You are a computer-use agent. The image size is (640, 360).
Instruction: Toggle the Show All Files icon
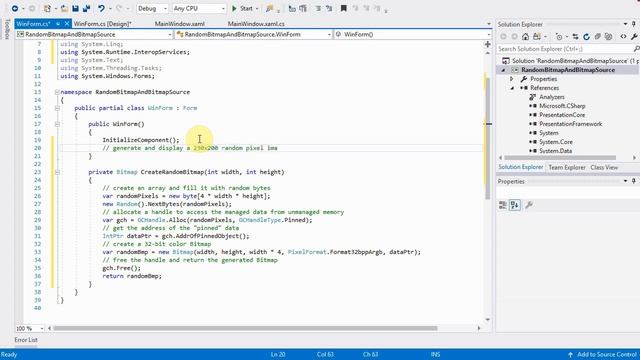[x=609, y=37]
